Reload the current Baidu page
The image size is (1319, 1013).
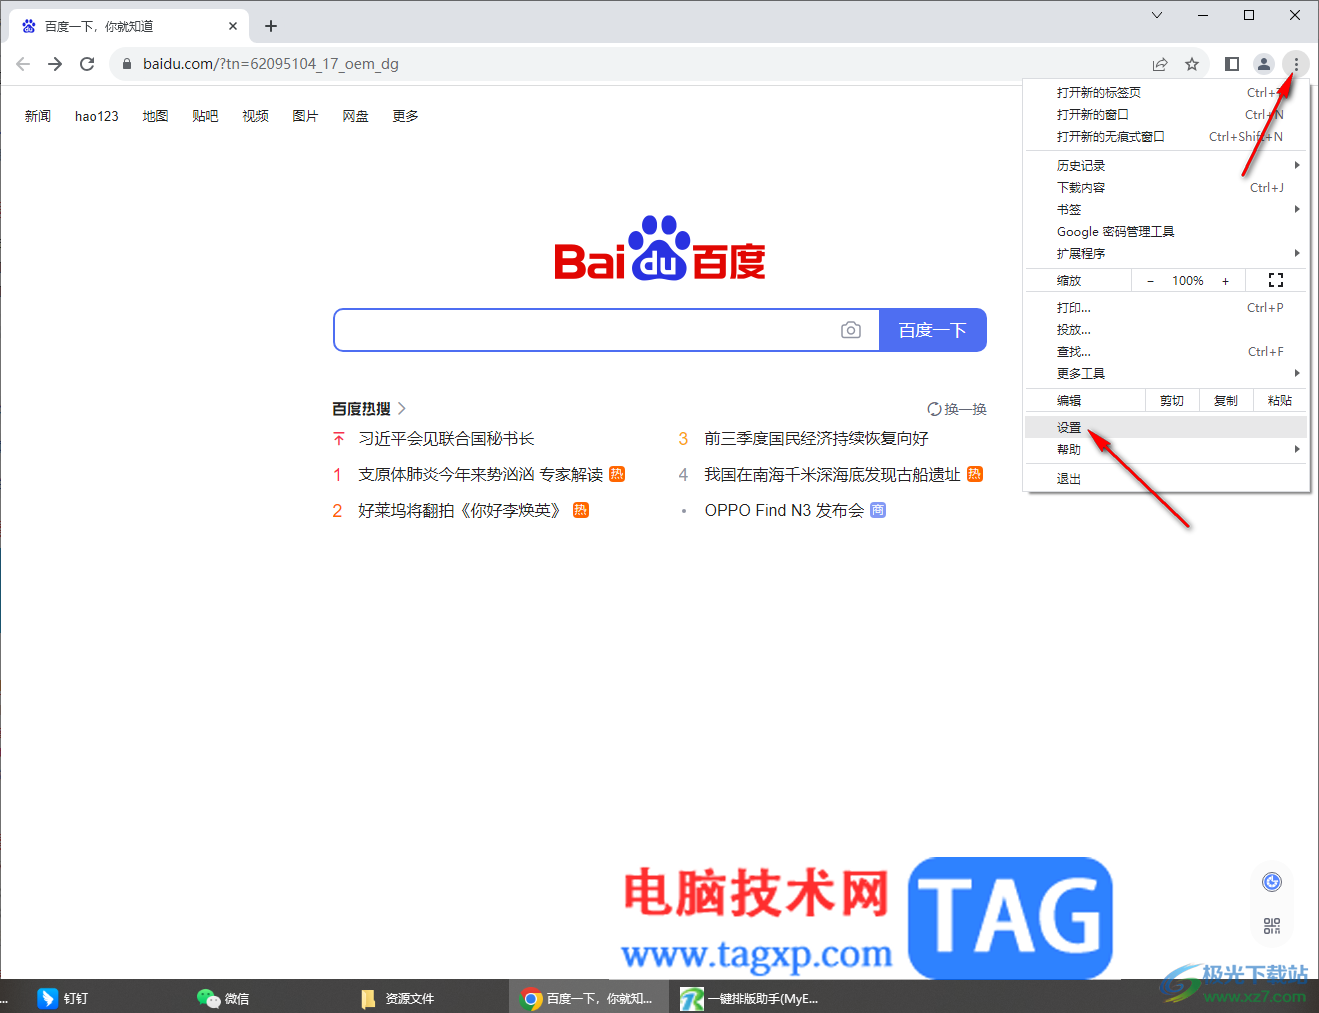pyautogui.click(x=87, y=64)
